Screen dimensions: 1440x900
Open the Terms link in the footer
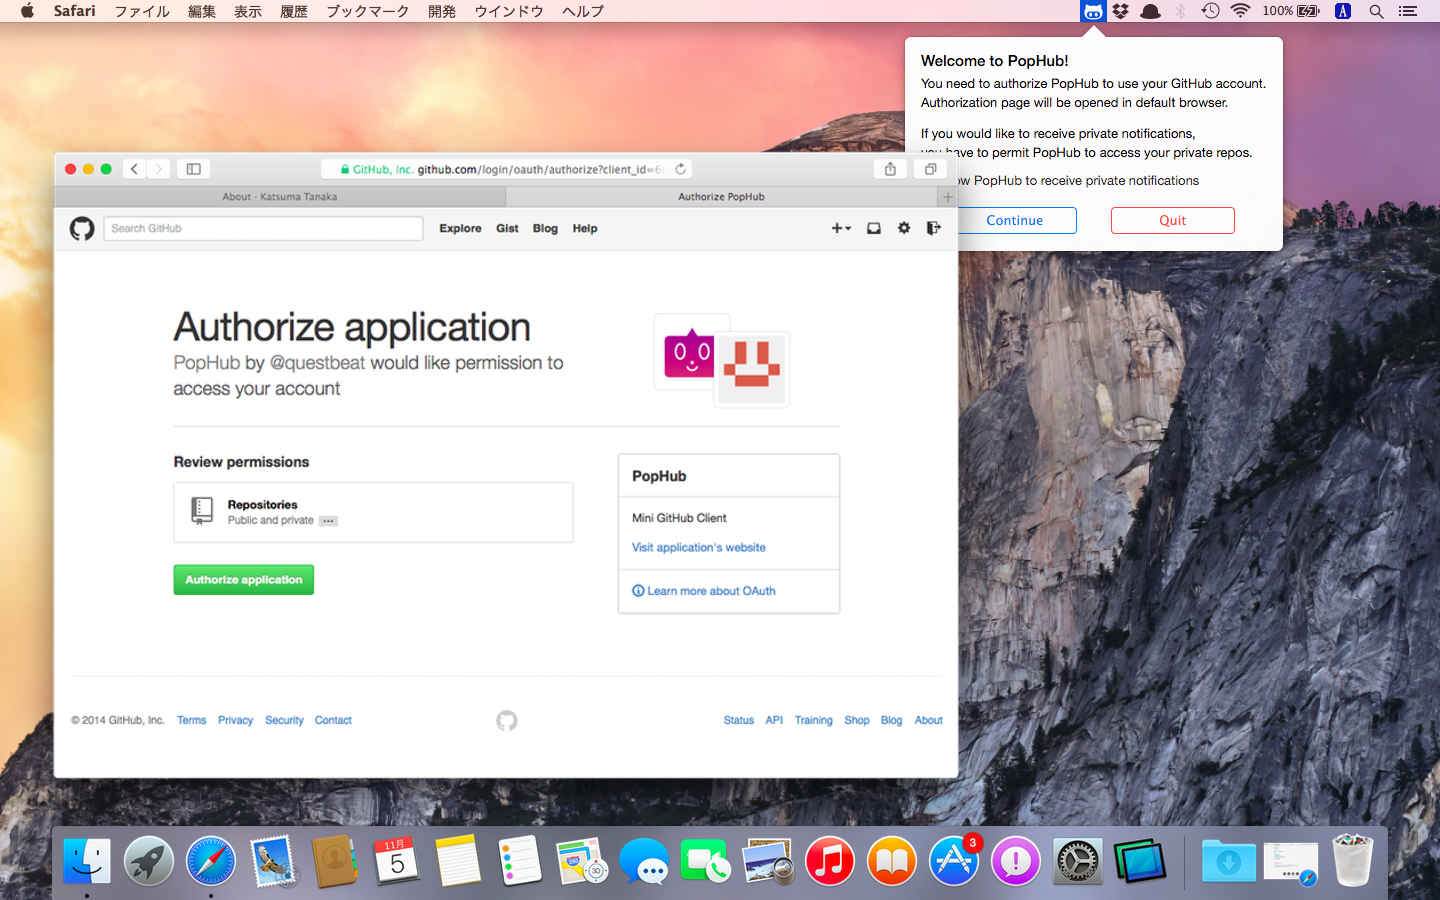(192, 720)
